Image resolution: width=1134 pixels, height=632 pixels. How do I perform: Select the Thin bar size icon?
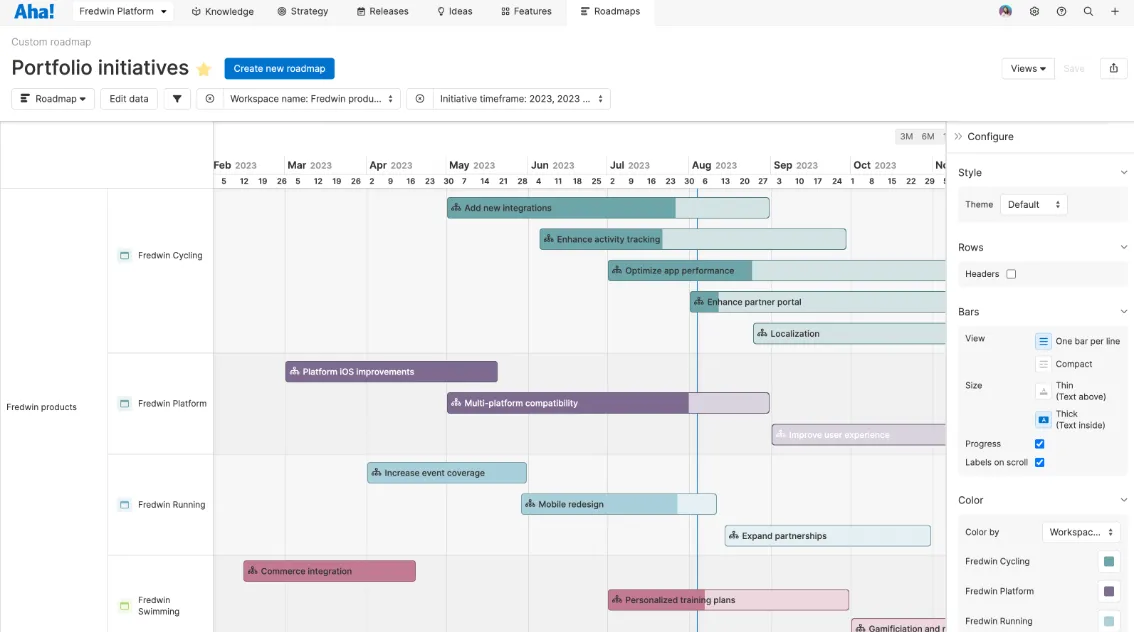pos(1043,391)
